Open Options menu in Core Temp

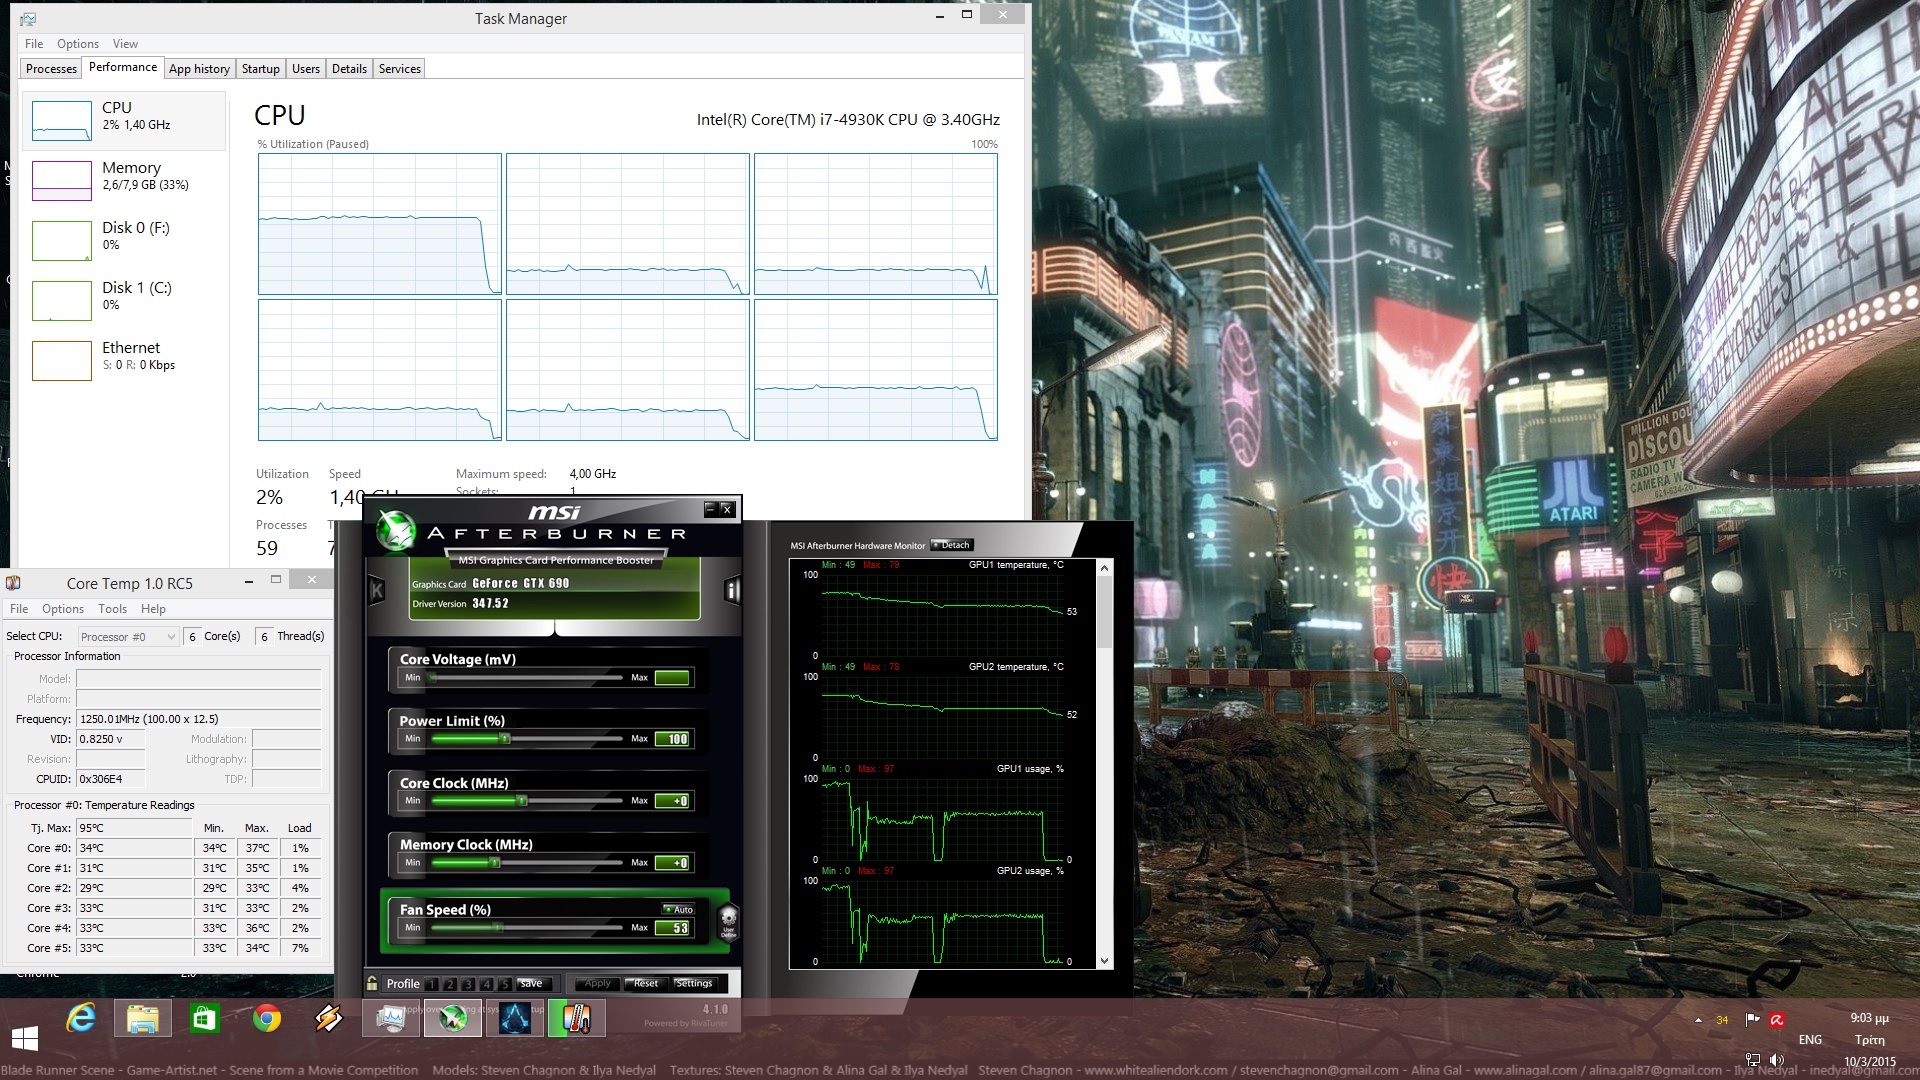click(62, 608)
